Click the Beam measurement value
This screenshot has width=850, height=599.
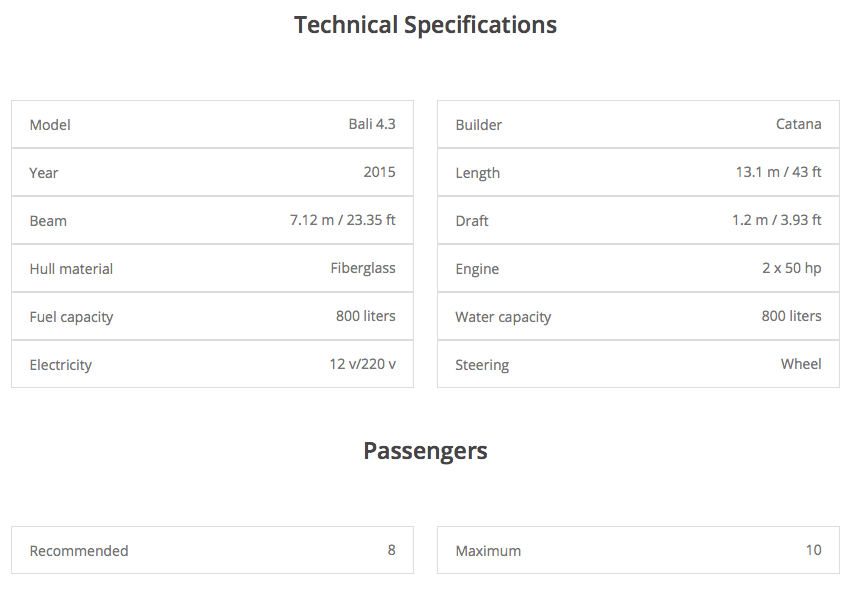click(x=343, y=220)
